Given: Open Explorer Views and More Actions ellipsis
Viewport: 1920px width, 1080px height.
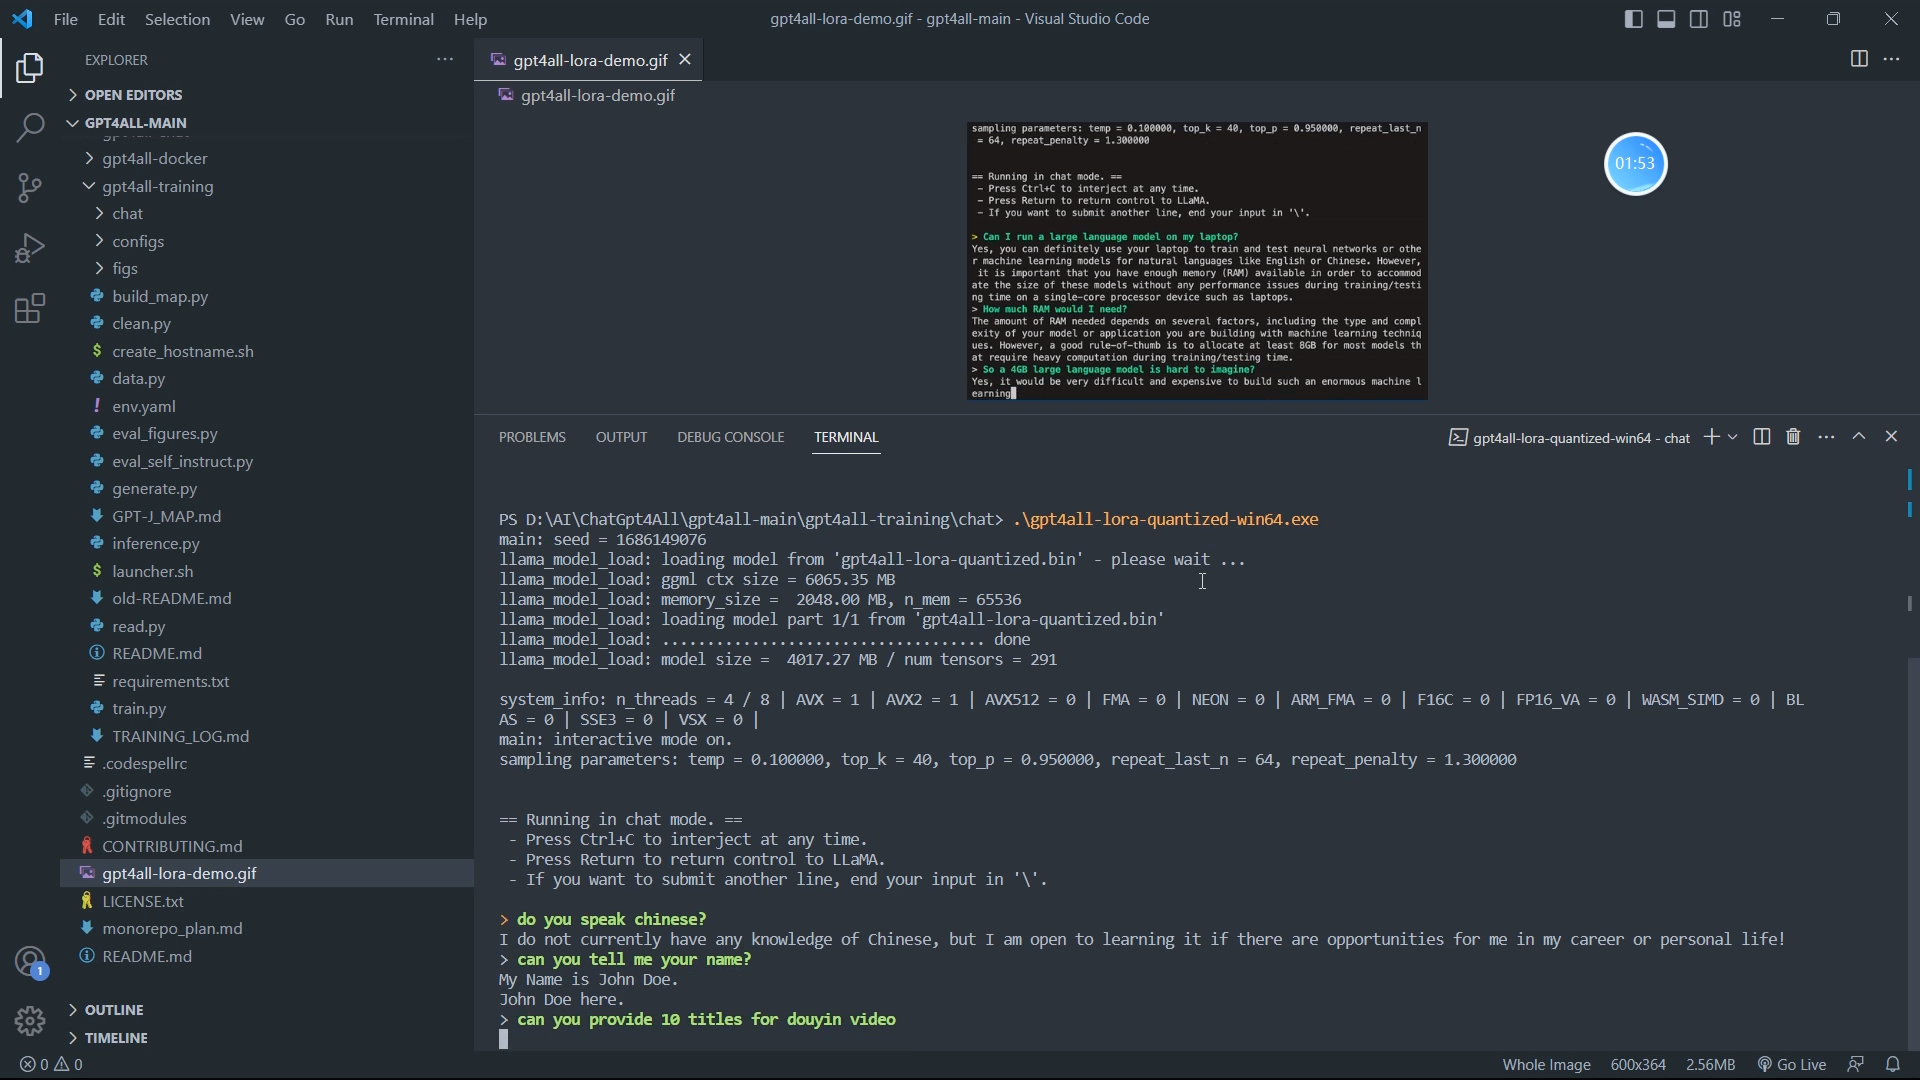Looking at the screenshot, I should (x=445, y=60).
